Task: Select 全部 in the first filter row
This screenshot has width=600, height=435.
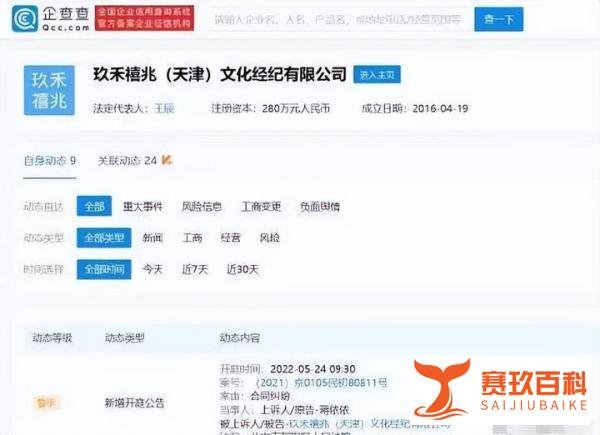Action: tap(94, 206)
